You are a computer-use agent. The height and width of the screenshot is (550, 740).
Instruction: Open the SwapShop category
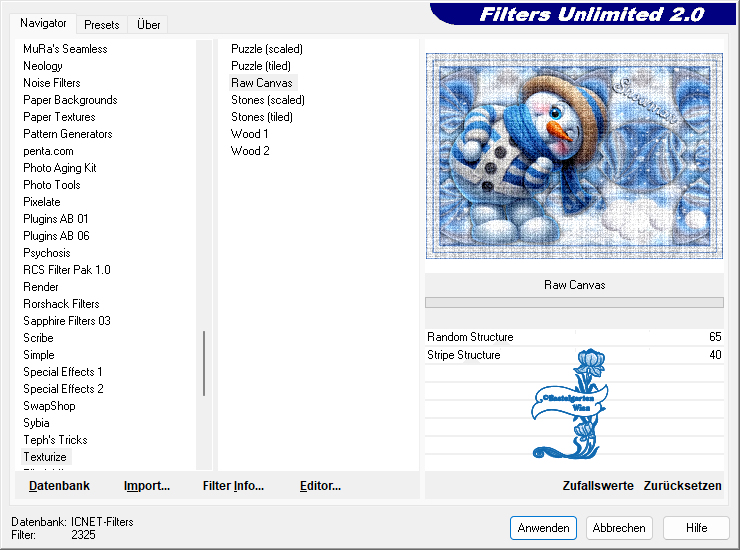[50, 406]
